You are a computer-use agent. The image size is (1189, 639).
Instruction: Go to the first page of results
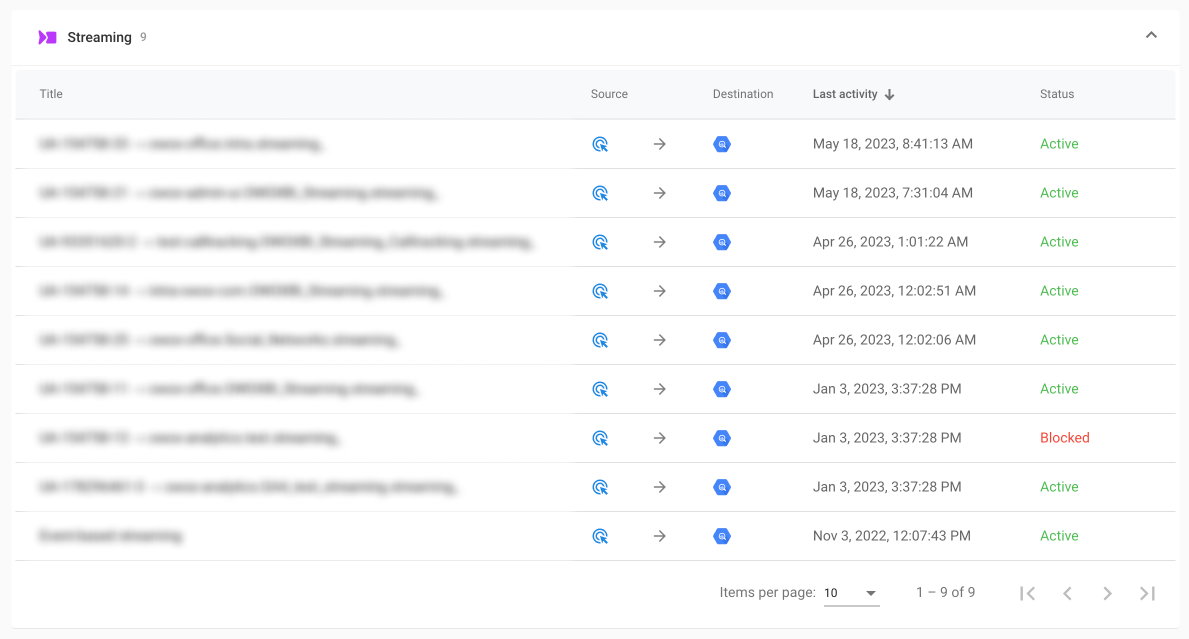1027,594
